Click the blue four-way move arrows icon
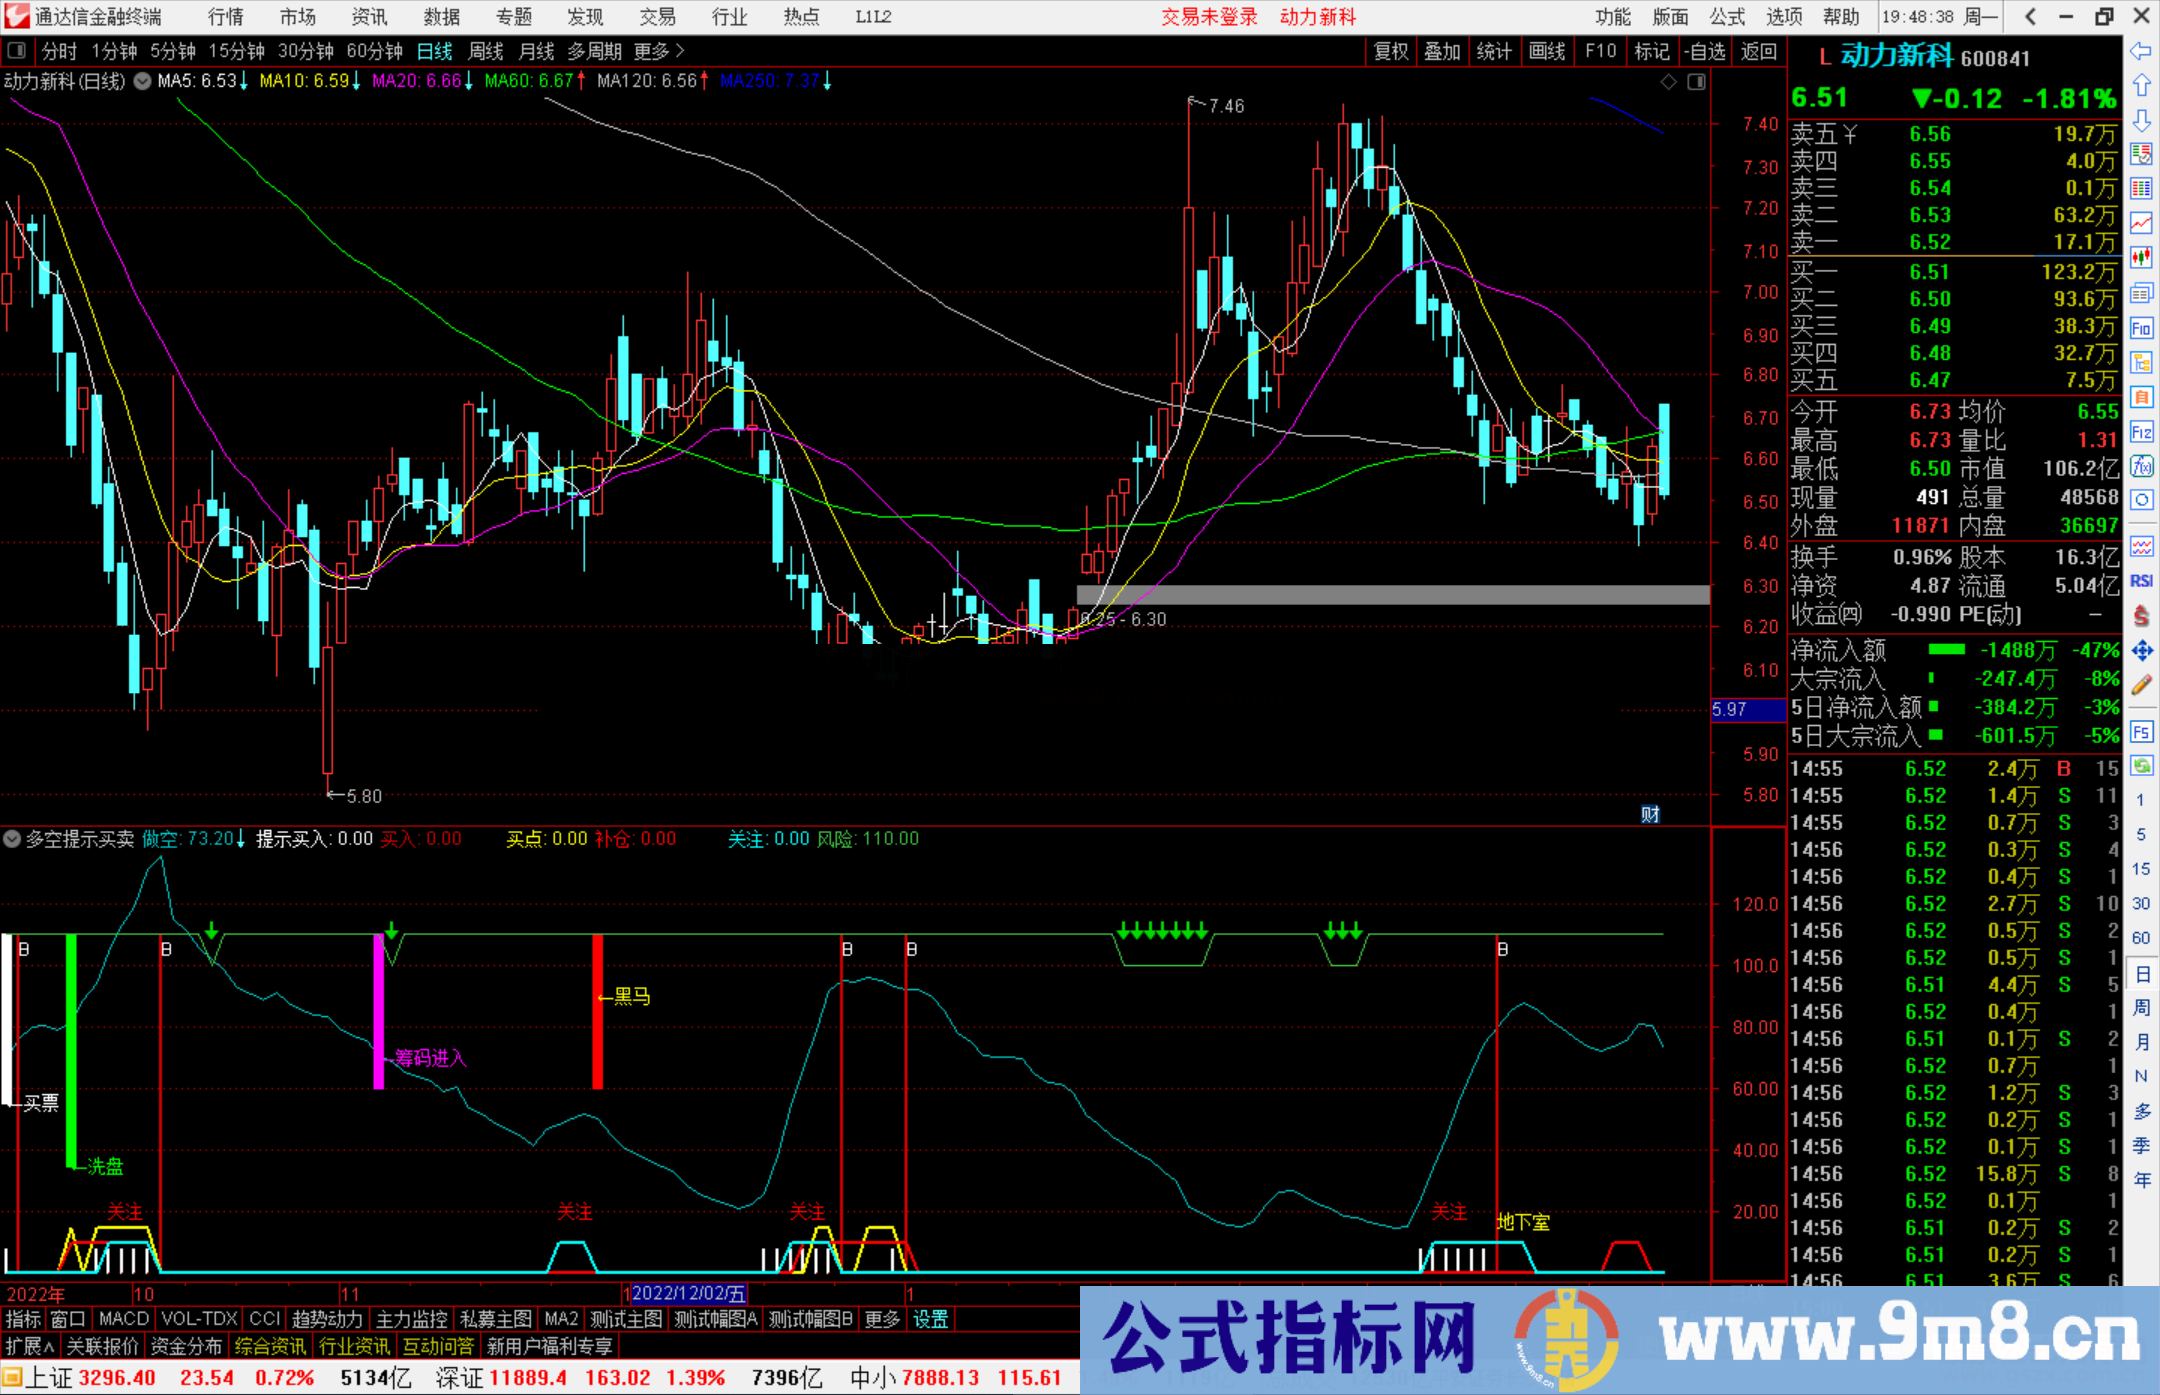 pyautogui.click(x=2141, y=651)
